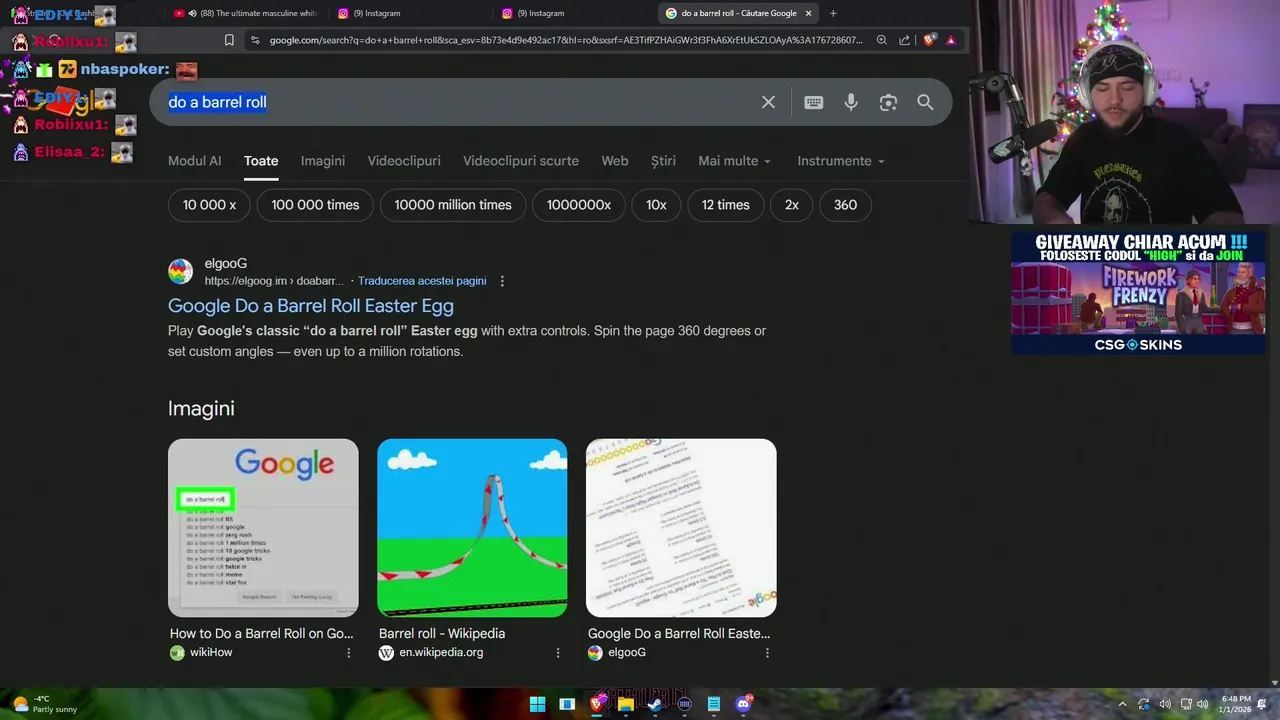Click into the Google search input field

pos(455,102)
